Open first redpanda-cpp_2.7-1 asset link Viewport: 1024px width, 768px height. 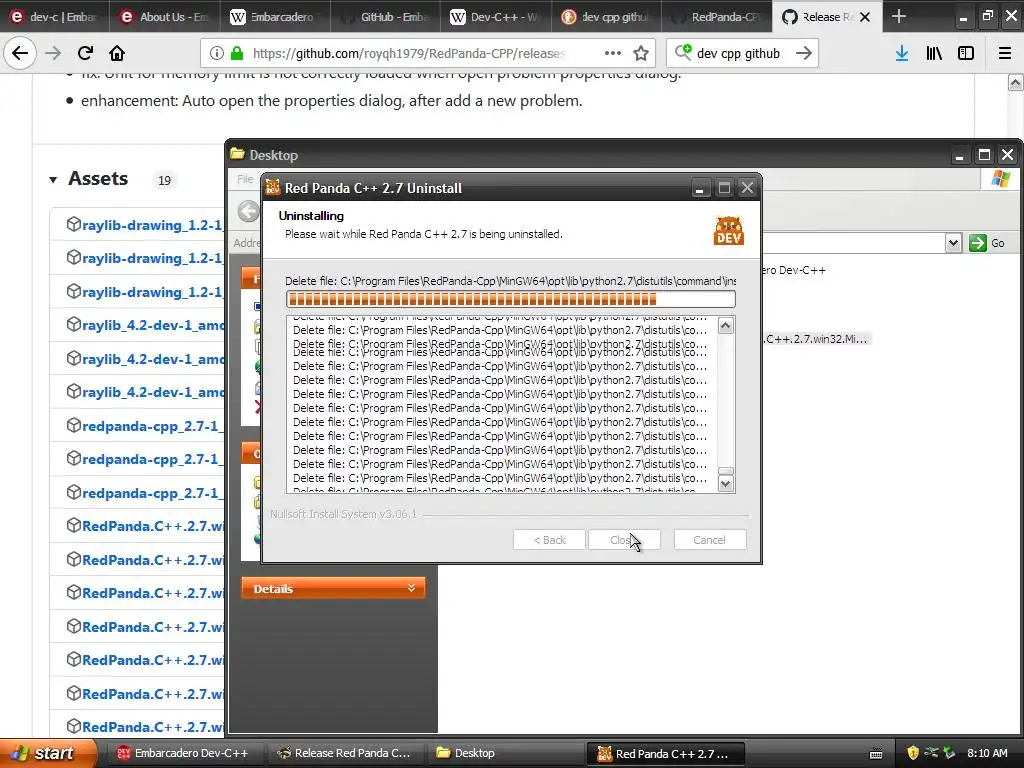coord(153,426)
